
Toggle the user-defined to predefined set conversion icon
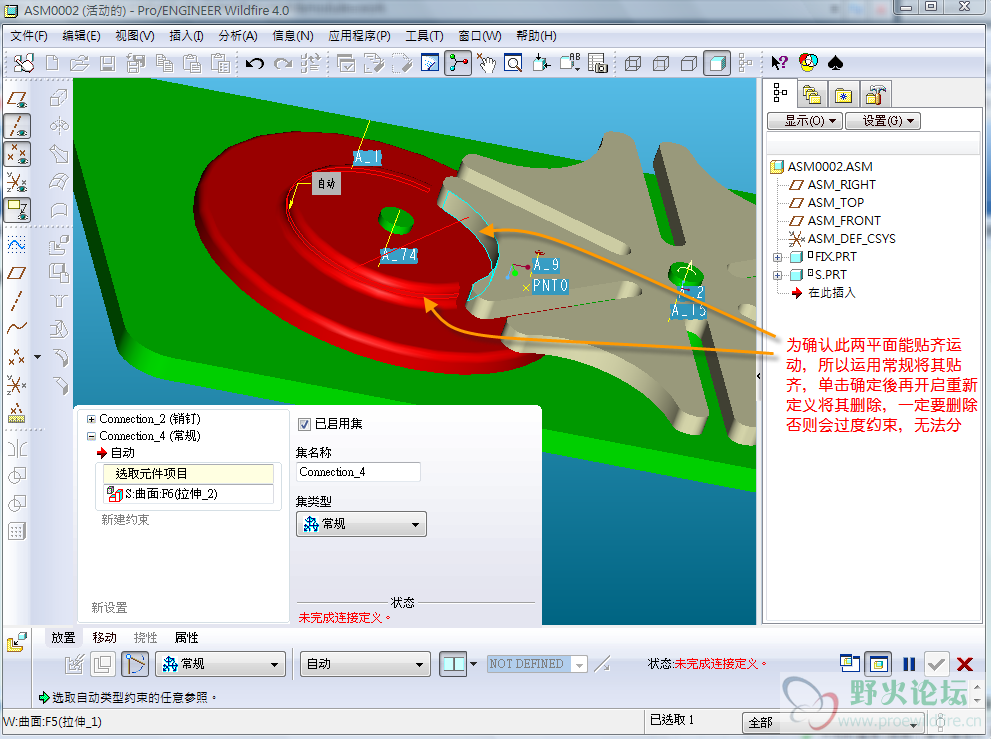[134, 664]
